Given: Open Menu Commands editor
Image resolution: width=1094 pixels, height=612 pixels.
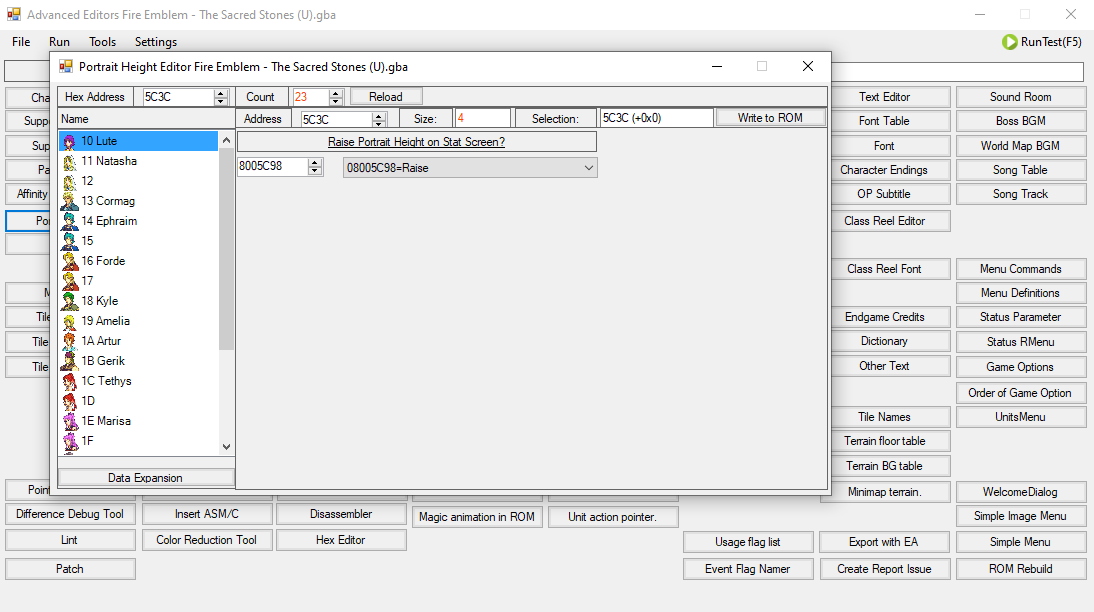Looking at the screenshot, I should [1021, 269].
